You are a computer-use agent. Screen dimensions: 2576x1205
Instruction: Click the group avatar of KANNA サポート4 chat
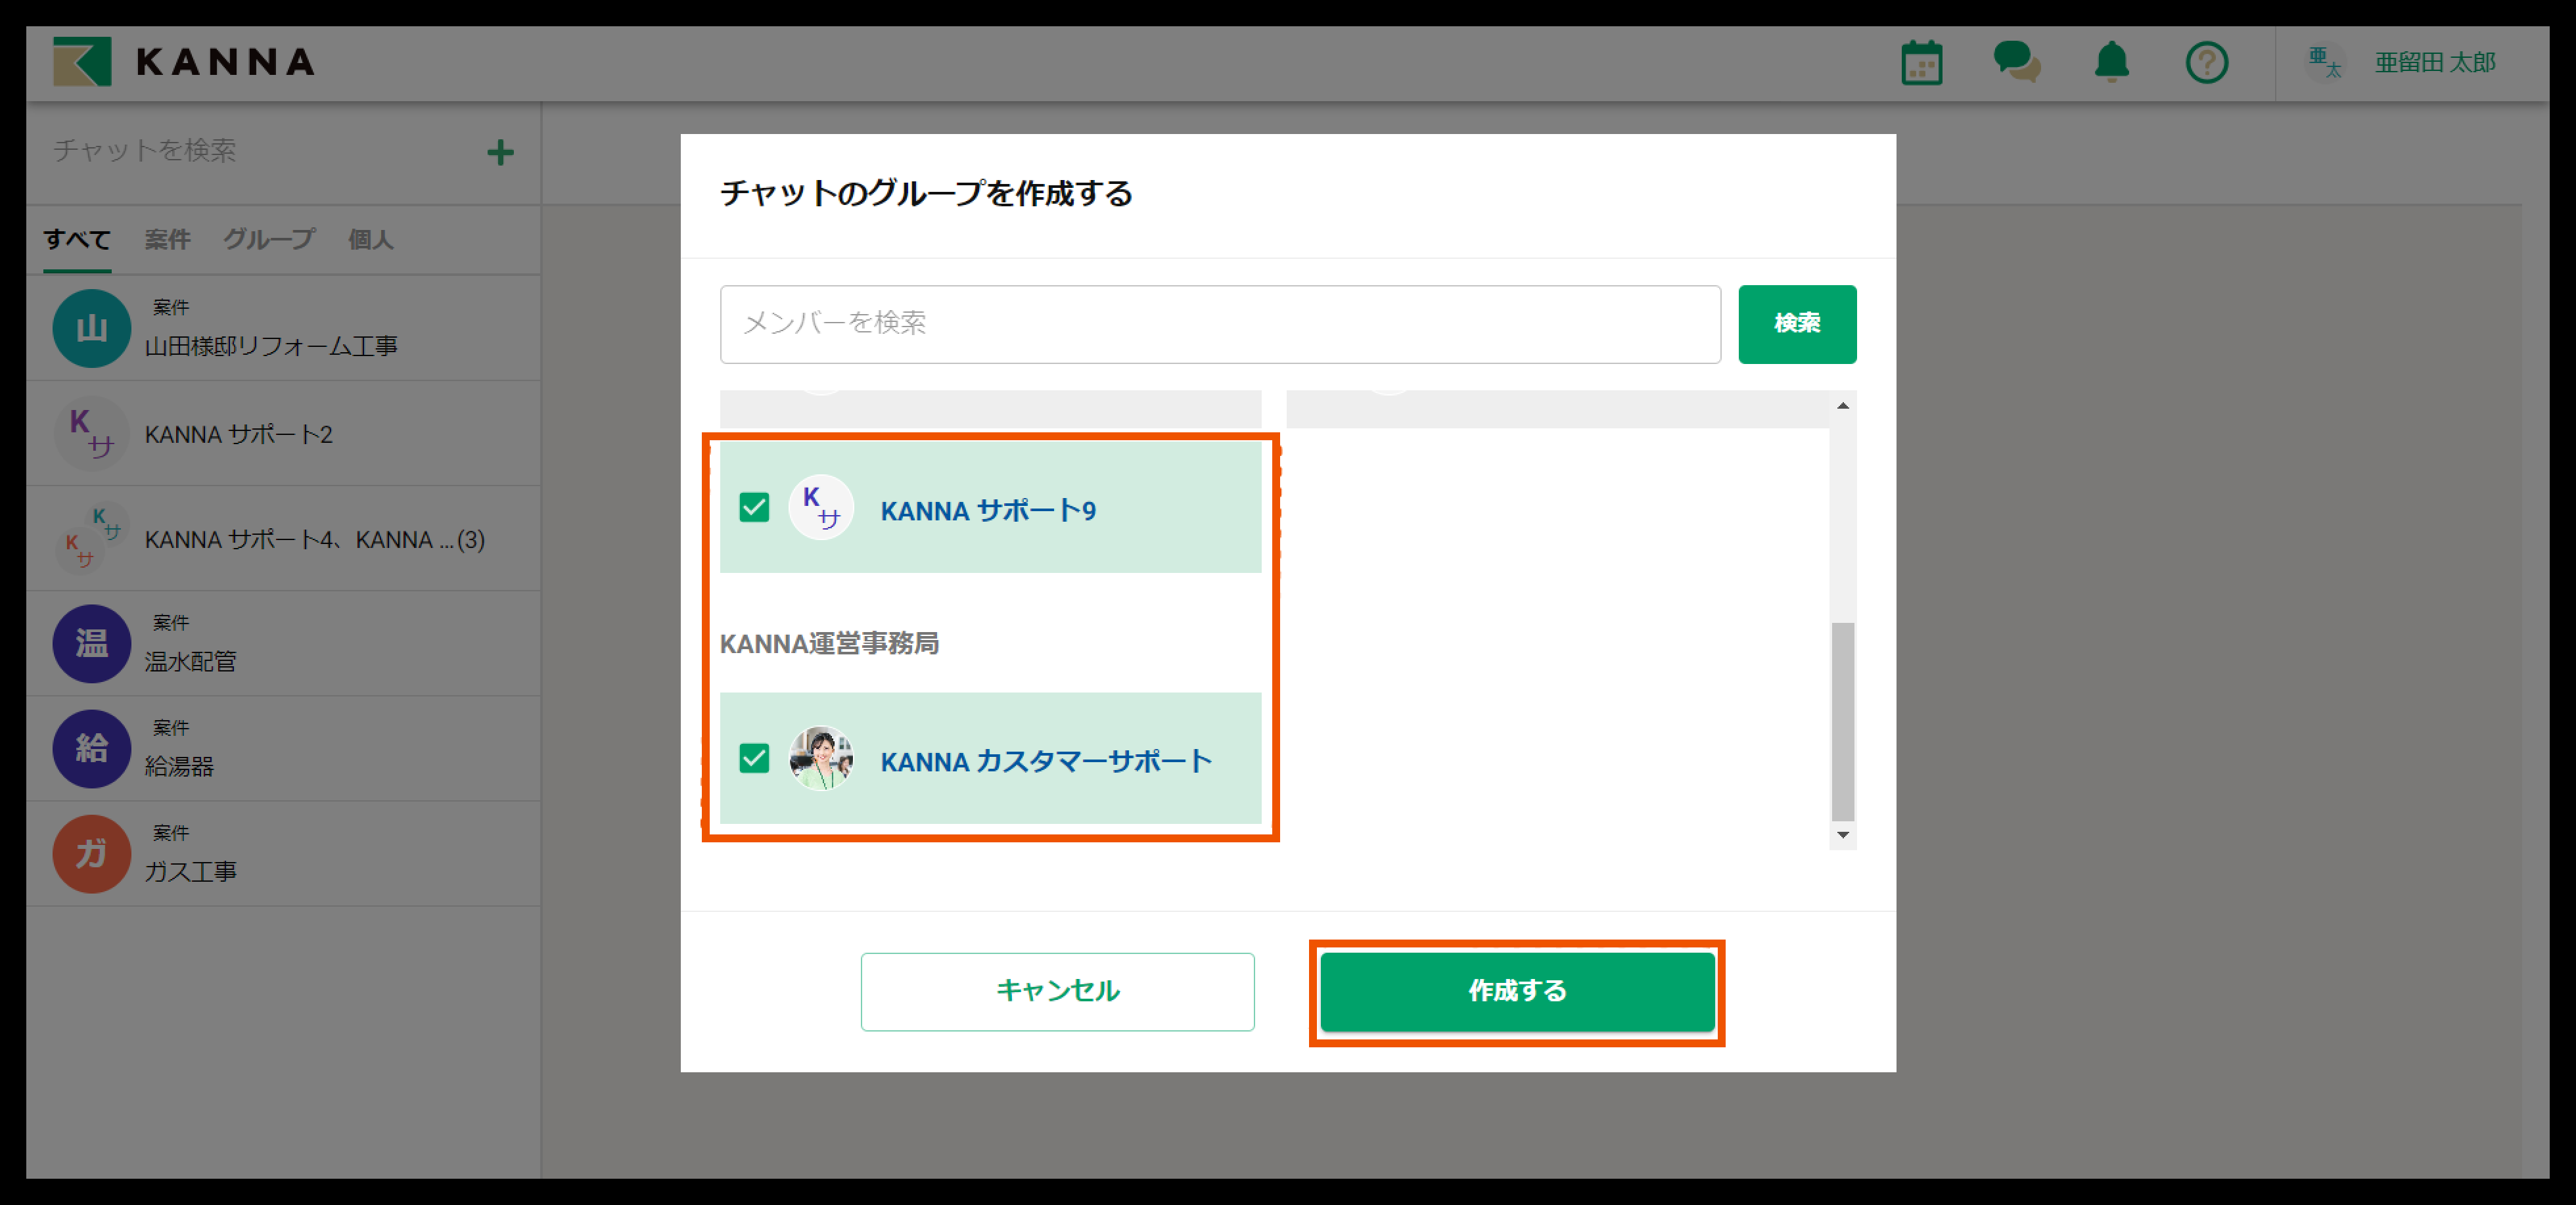(91, 538)
